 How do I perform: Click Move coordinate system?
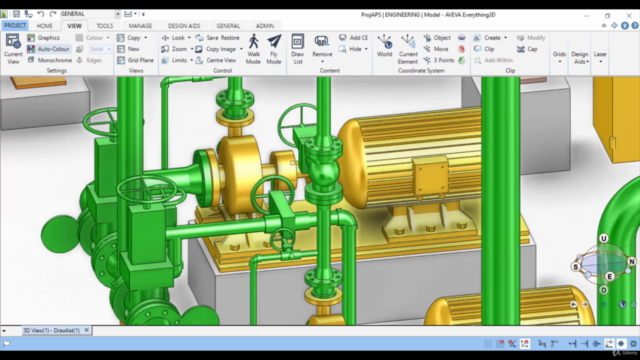(436, 49)
